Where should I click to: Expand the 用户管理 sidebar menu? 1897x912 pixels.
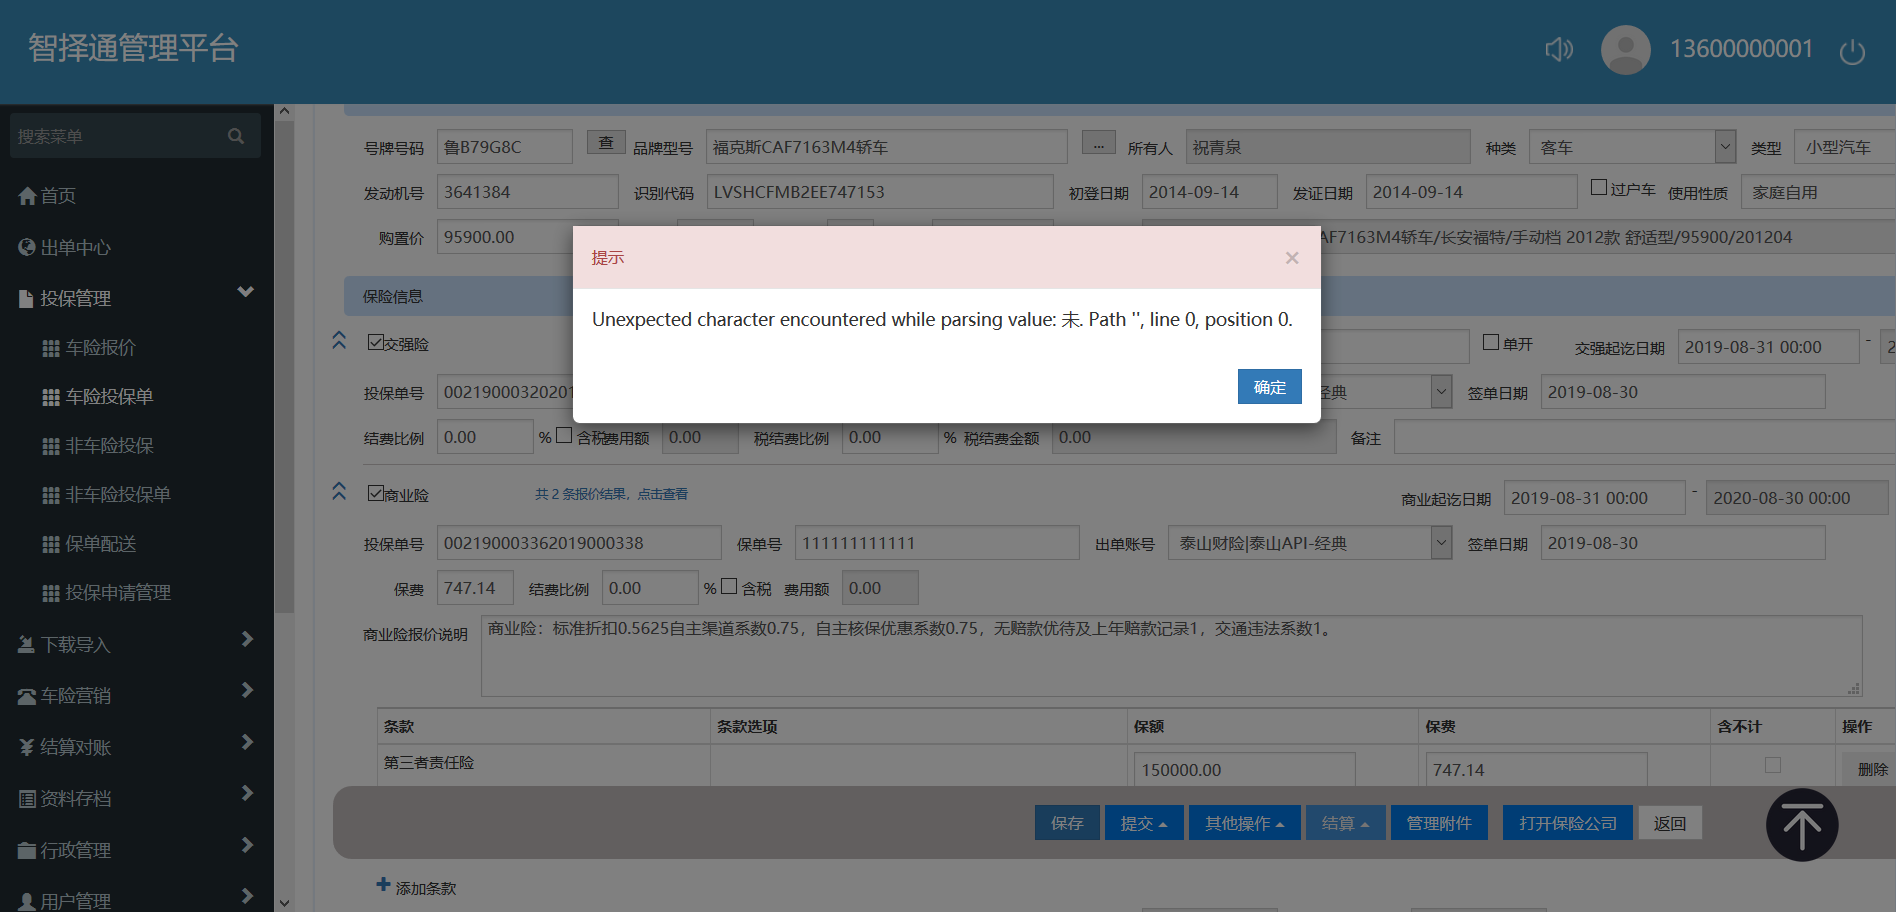[137, 900]
